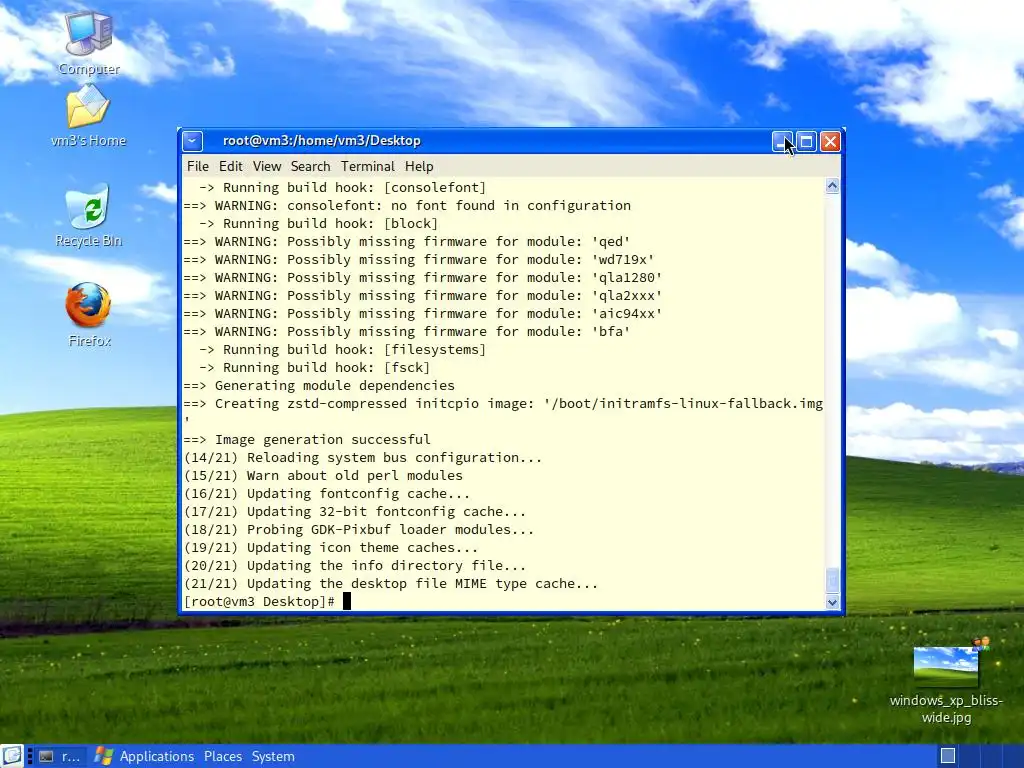
Task: Click the terminal scrollbar thumb
Action: point(833,580)
